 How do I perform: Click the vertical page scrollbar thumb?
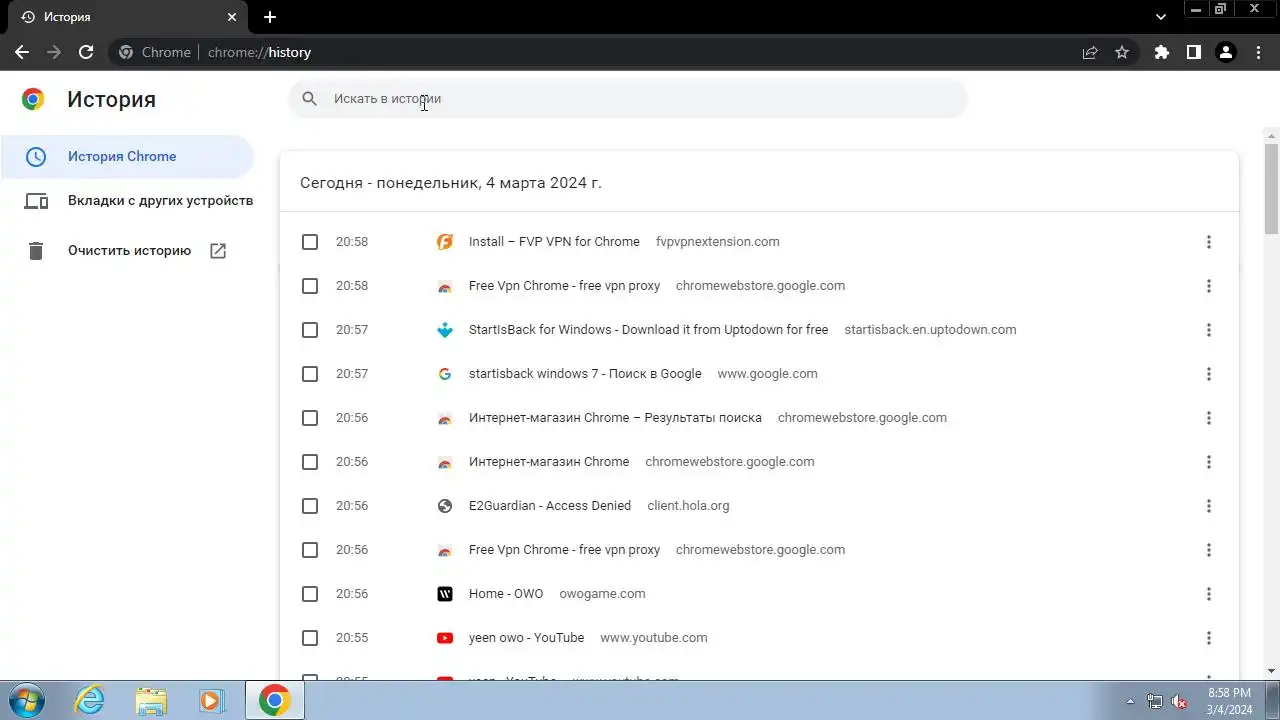[x=1271, y=189]
